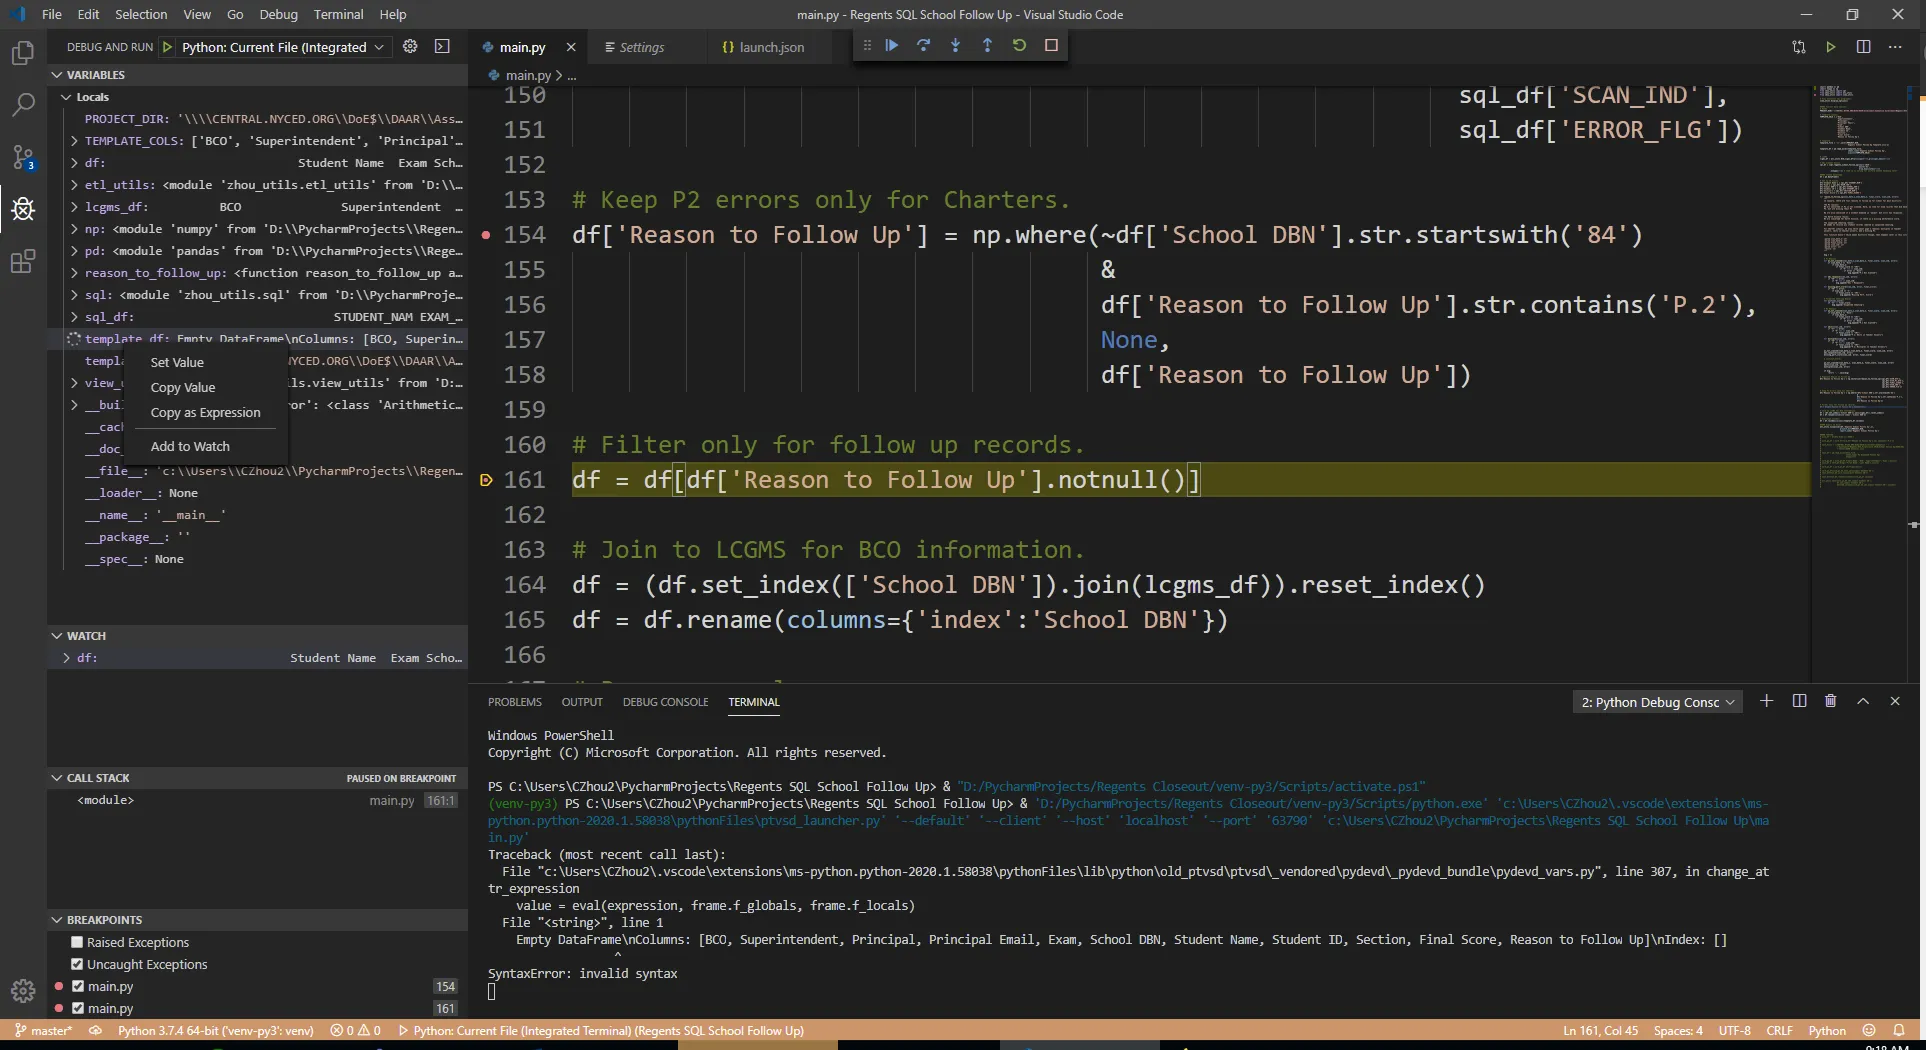Open the terminal selector dropdown
The width and height of the screenshot is (1926, 1050).
[x=1657, y=702]
